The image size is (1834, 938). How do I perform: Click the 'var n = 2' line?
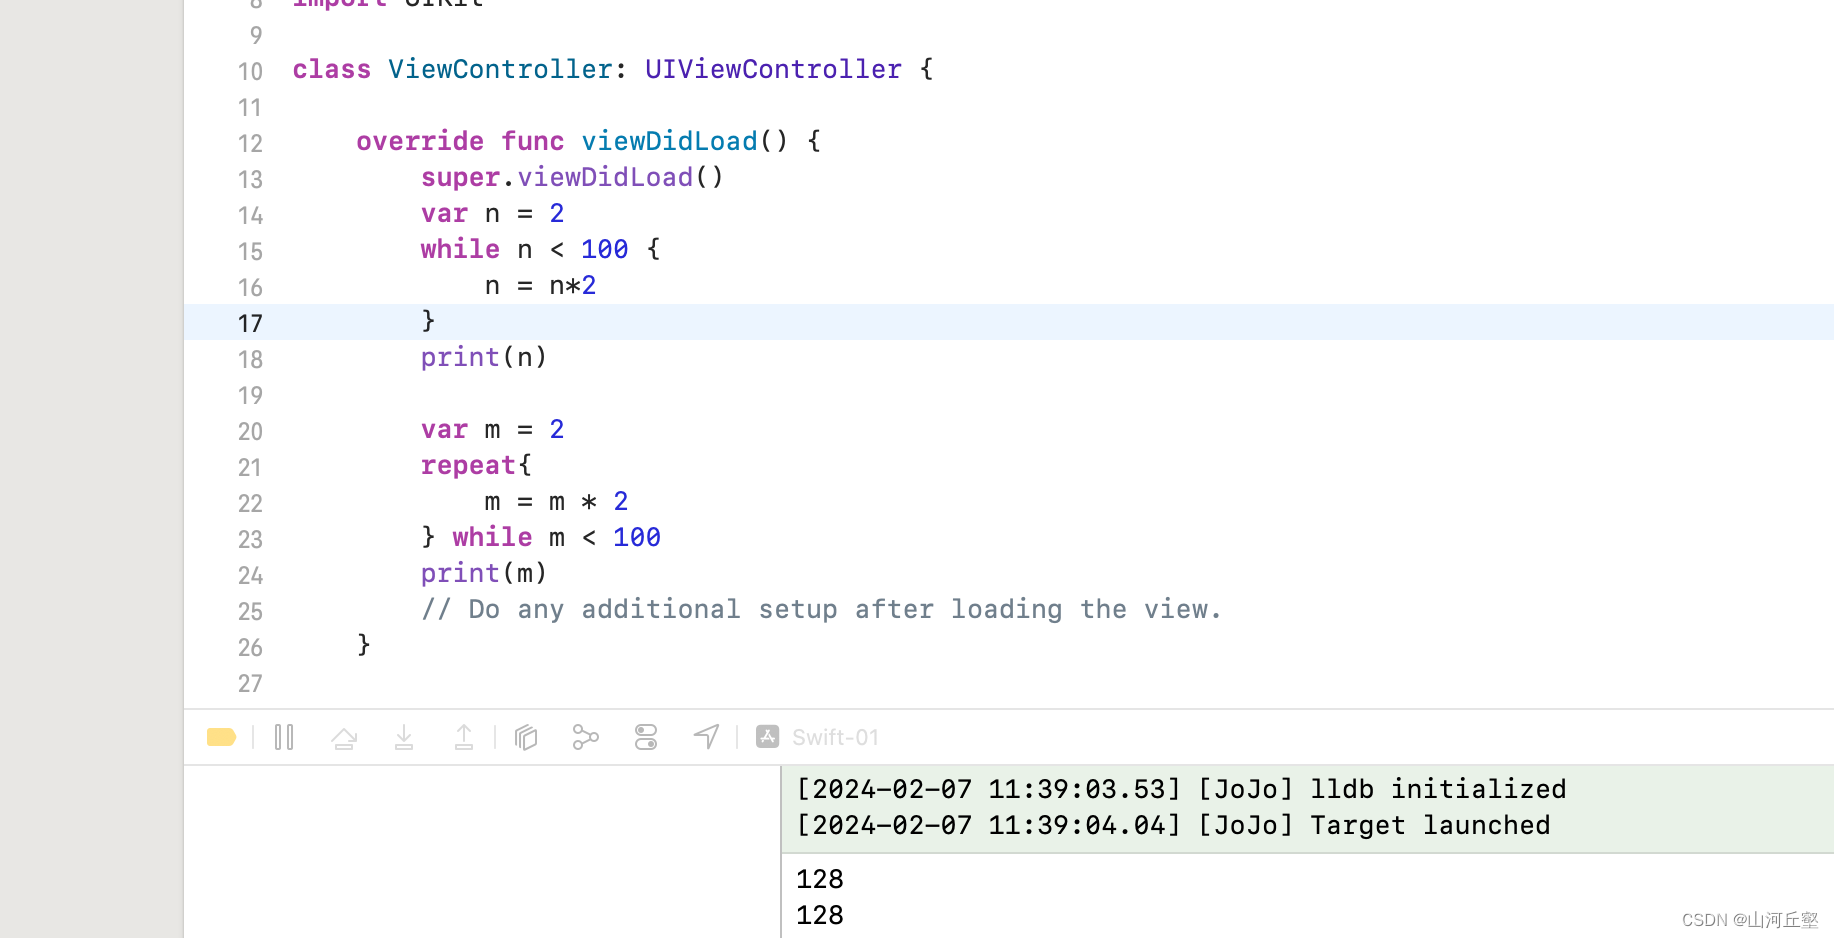click(493, 214)
